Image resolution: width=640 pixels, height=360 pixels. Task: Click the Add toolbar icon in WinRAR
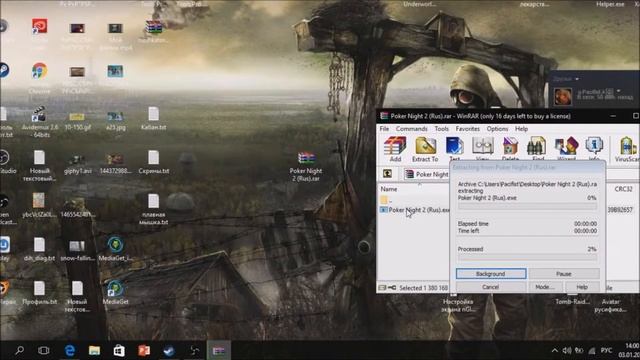click(395, 149)
